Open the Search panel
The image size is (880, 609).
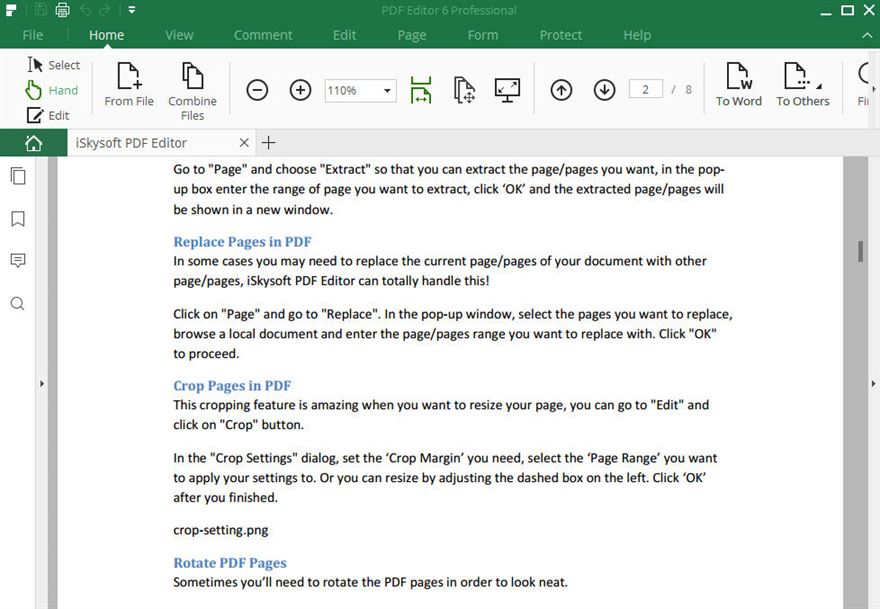(17, 303)
